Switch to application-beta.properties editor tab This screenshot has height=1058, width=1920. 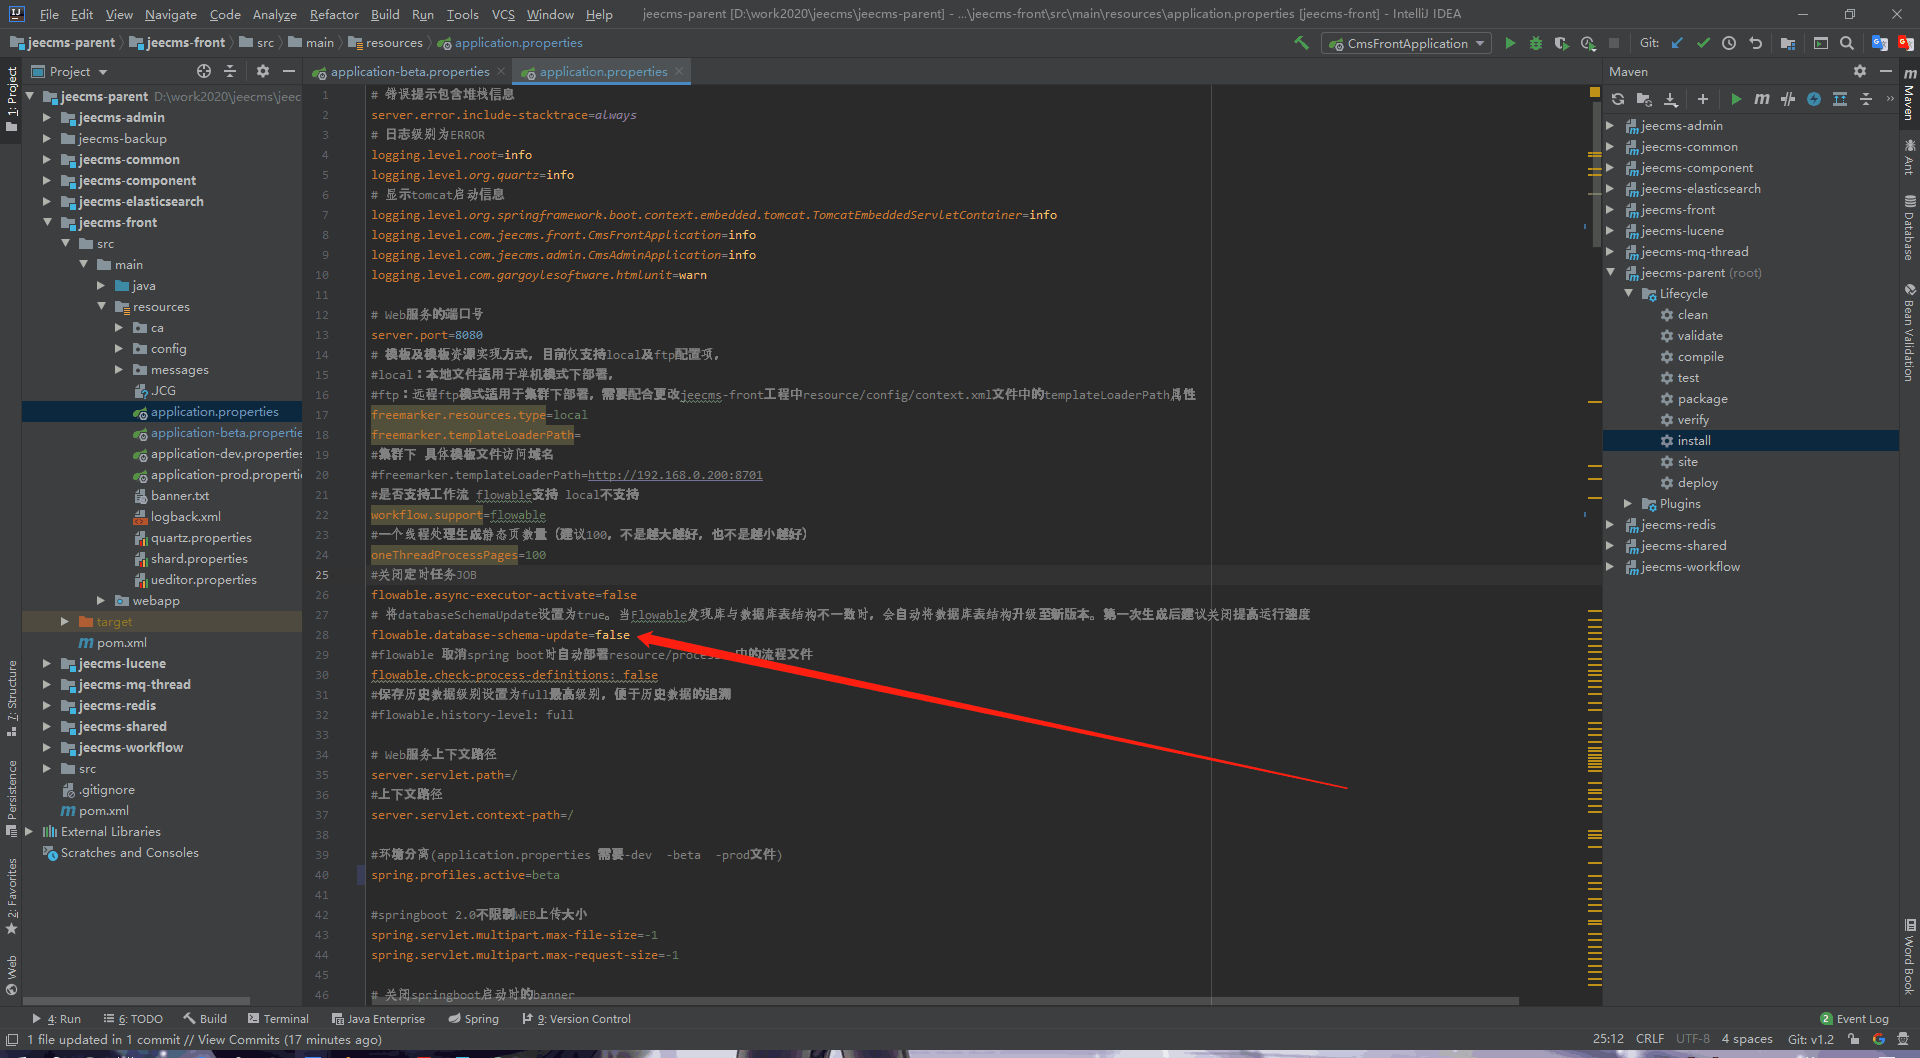[409, 72]
